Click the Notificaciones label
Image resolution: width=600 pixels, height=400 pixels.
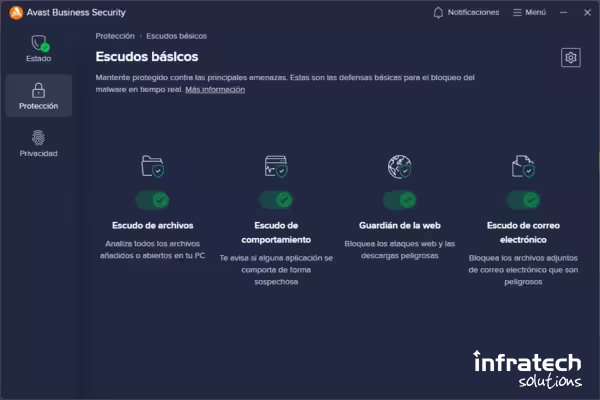(473, 13)
